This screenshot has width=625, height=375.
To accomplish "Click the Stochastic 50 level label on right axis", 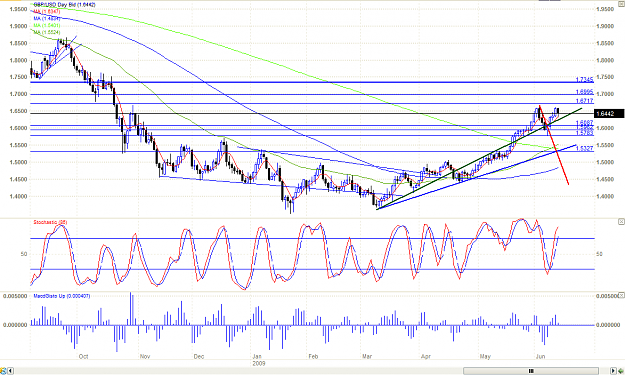I will click(x=599, y=254).
